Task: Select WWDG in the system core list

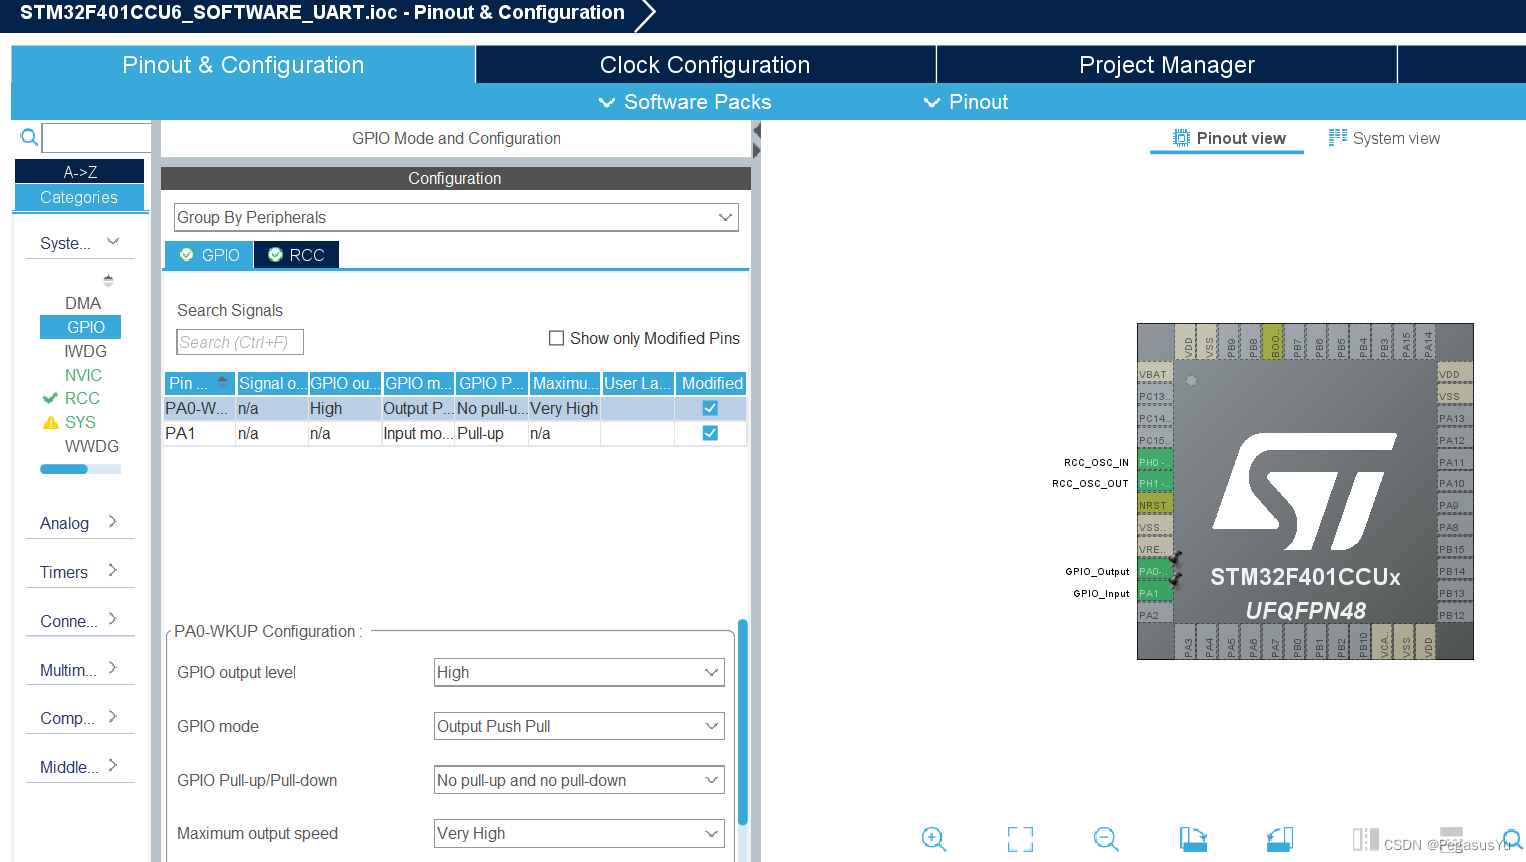Action: click(91, 446)
